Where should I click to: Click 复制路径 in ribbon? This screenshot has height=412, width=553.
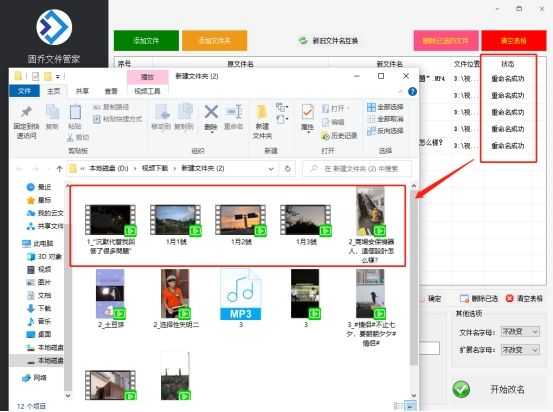[111, 107]
